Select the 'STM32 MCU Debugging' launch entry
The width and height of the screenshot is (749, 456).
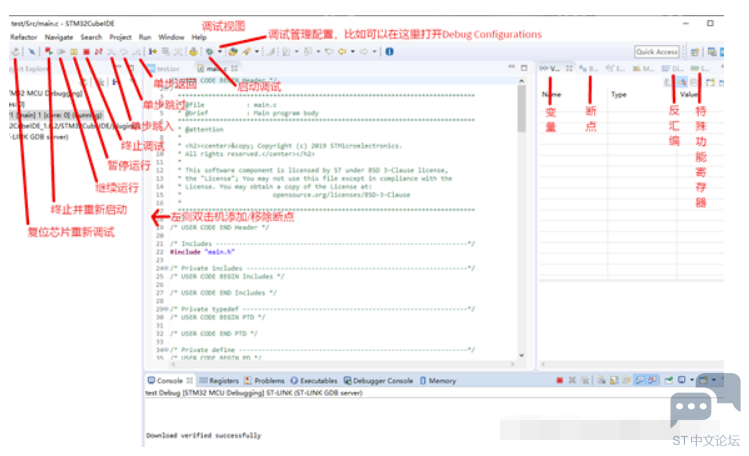coord(46,93)
